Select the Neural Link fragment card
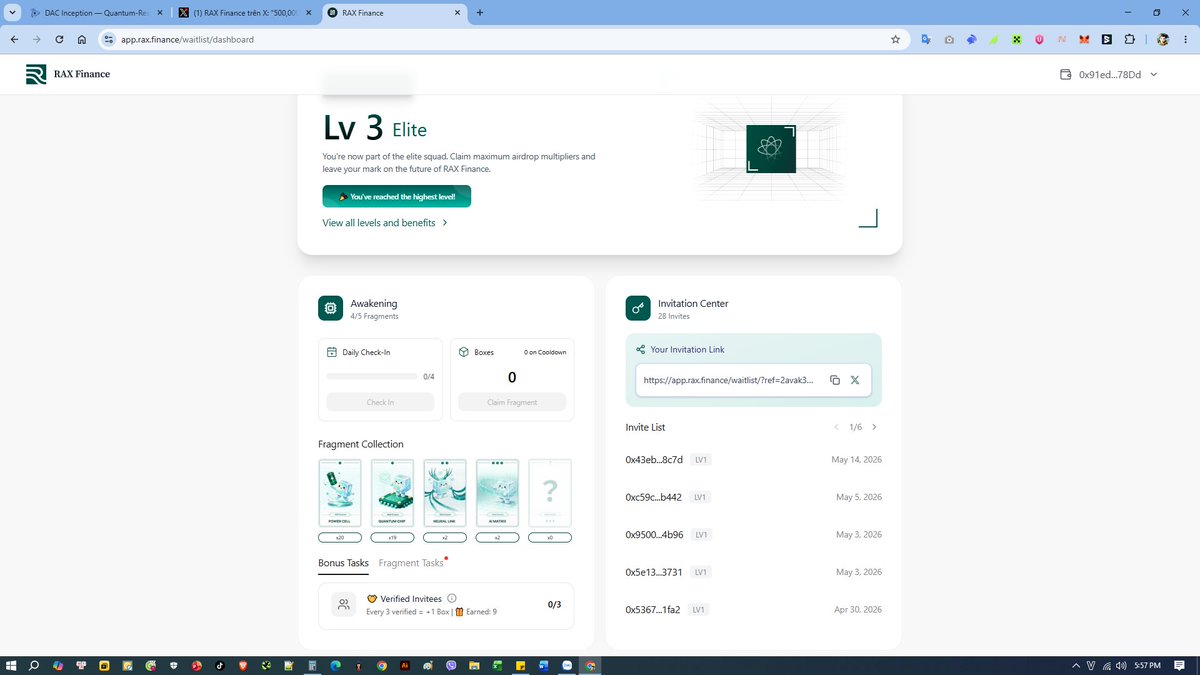Screen dimensions: 1200x675 point(444,493)
